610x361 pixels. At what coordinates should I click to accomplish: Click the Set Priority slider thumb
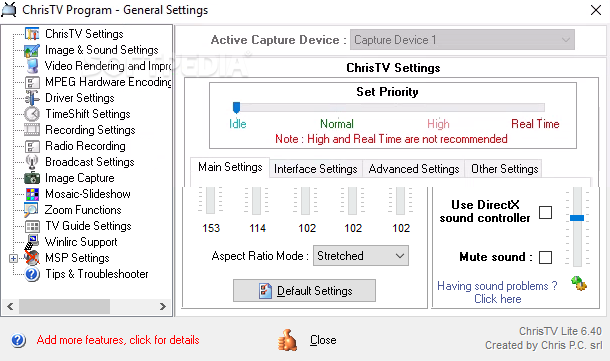tap(236, 107)
